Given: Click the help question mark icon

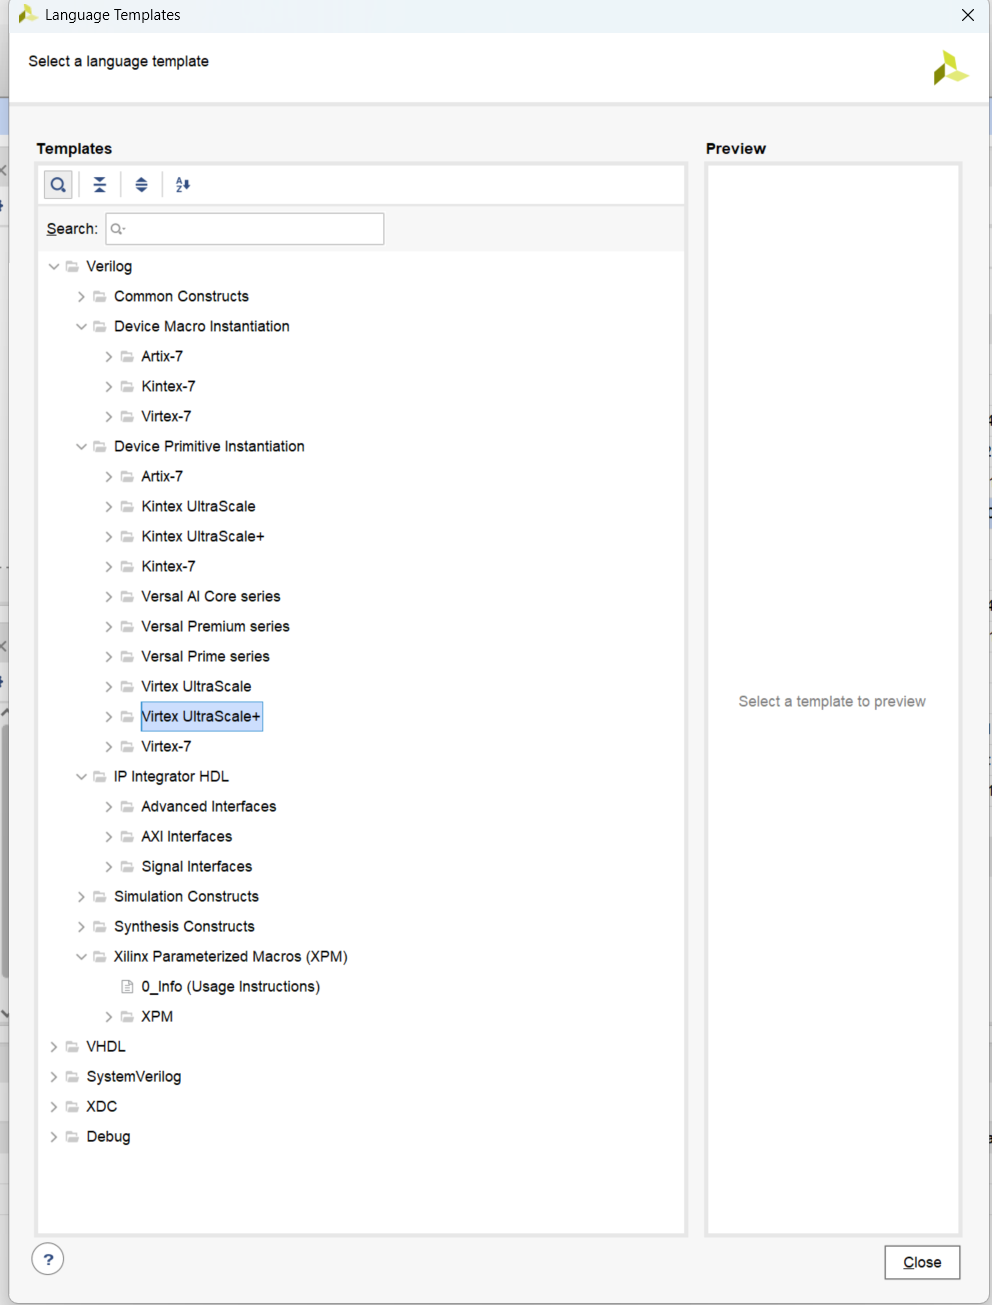Looking at the screenshot, I should [47, 1258].
